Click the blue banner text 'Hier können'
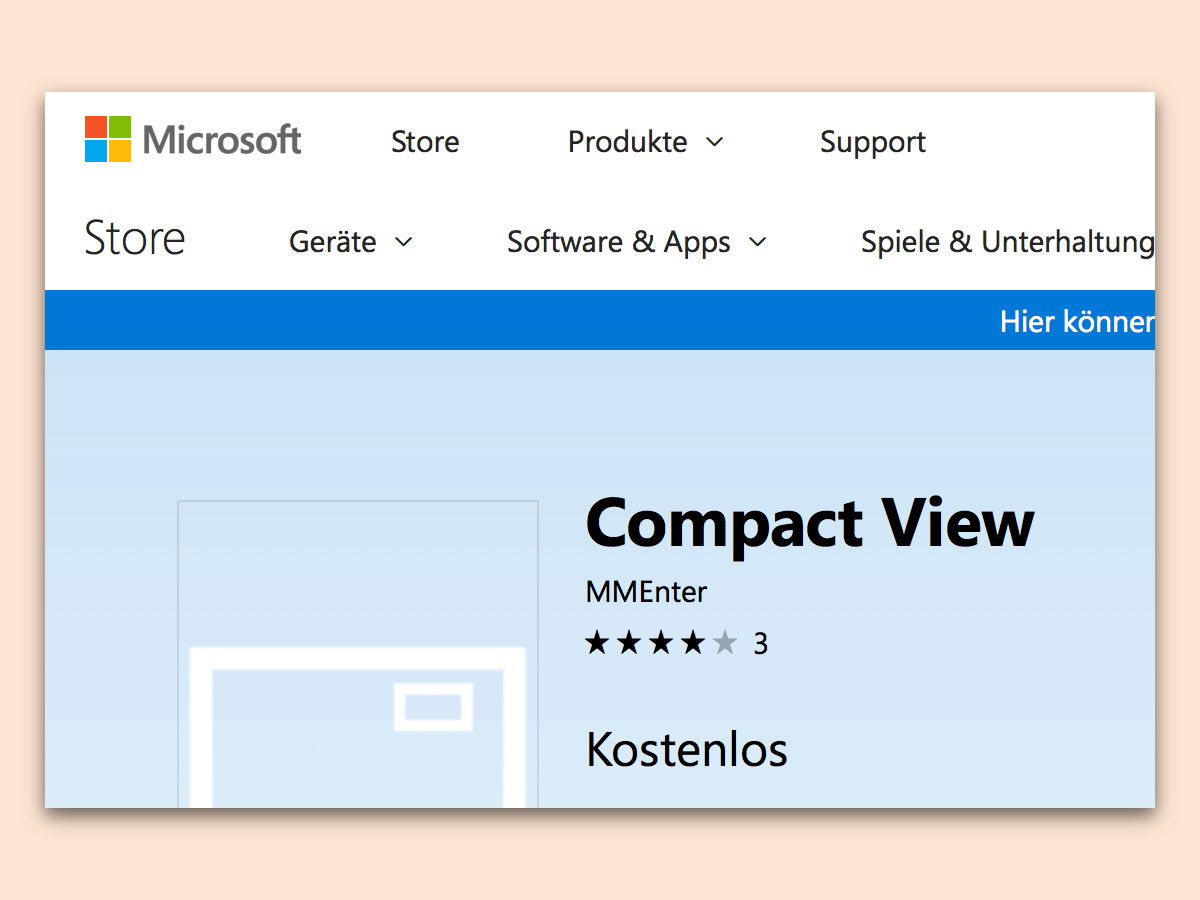The image size is (1200, 900). (x=1077, y=321)
